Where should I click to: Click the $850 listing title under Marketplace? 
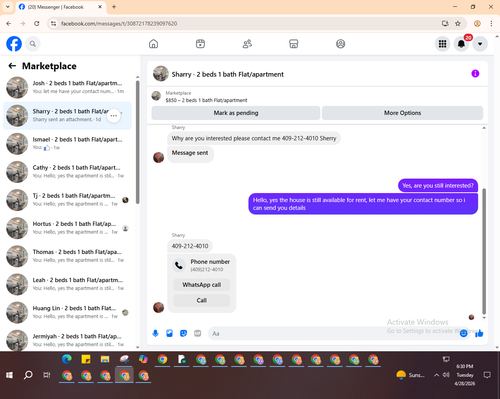(206, 100)
